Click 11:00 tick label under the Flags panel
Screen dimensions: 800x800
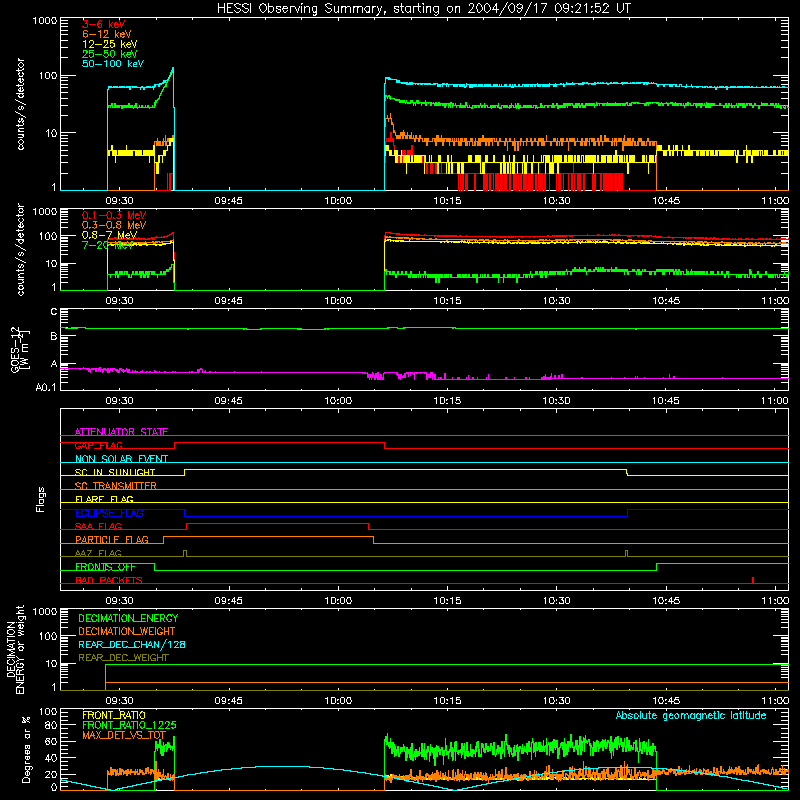coord(774,601)
